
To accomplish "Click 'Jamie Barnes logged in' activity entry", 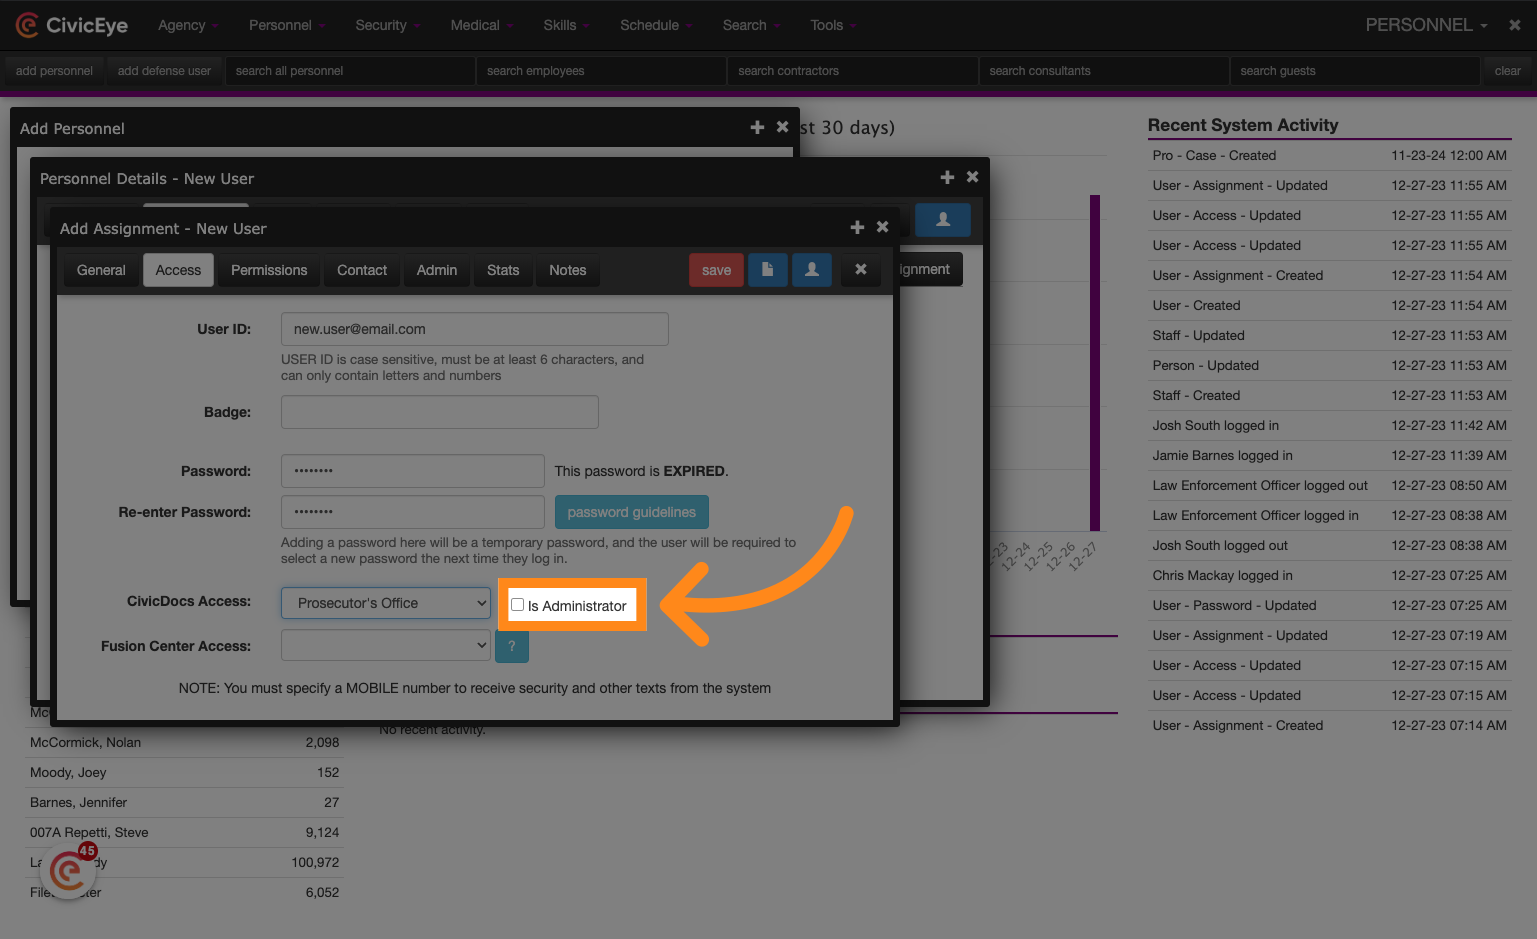I will pyautogui.click(x=1329, y=455).
